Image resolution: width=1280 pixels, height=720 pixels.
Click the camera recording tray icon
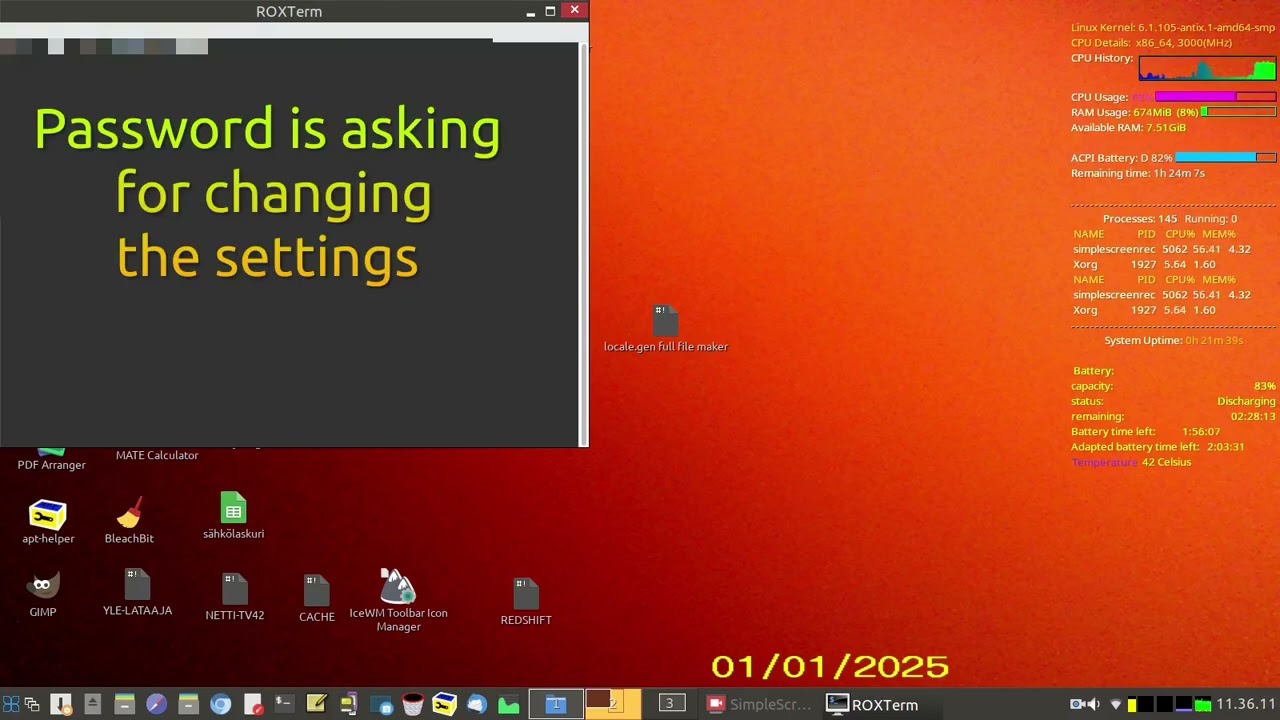[1077, 704]
